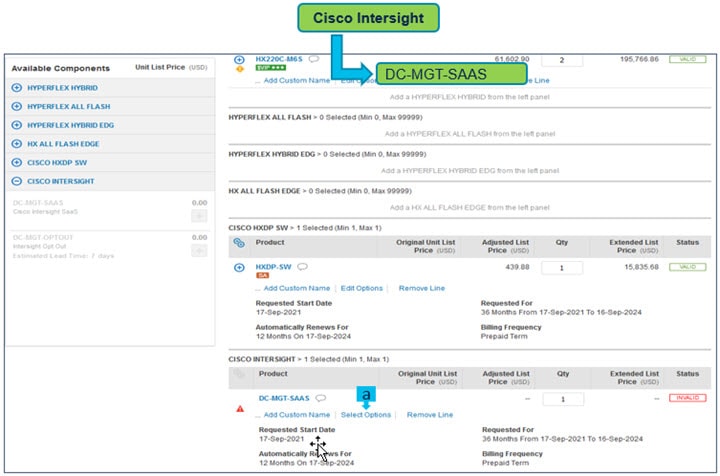Screen dimensions: 720x476
Task: Click Add Custom Name for HX220C-M6S
Action: (x=297, y=80)
